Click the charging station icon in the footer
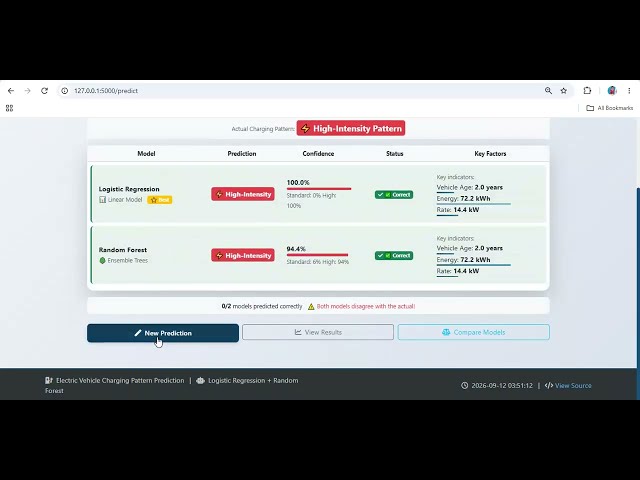 coord(49,380)
